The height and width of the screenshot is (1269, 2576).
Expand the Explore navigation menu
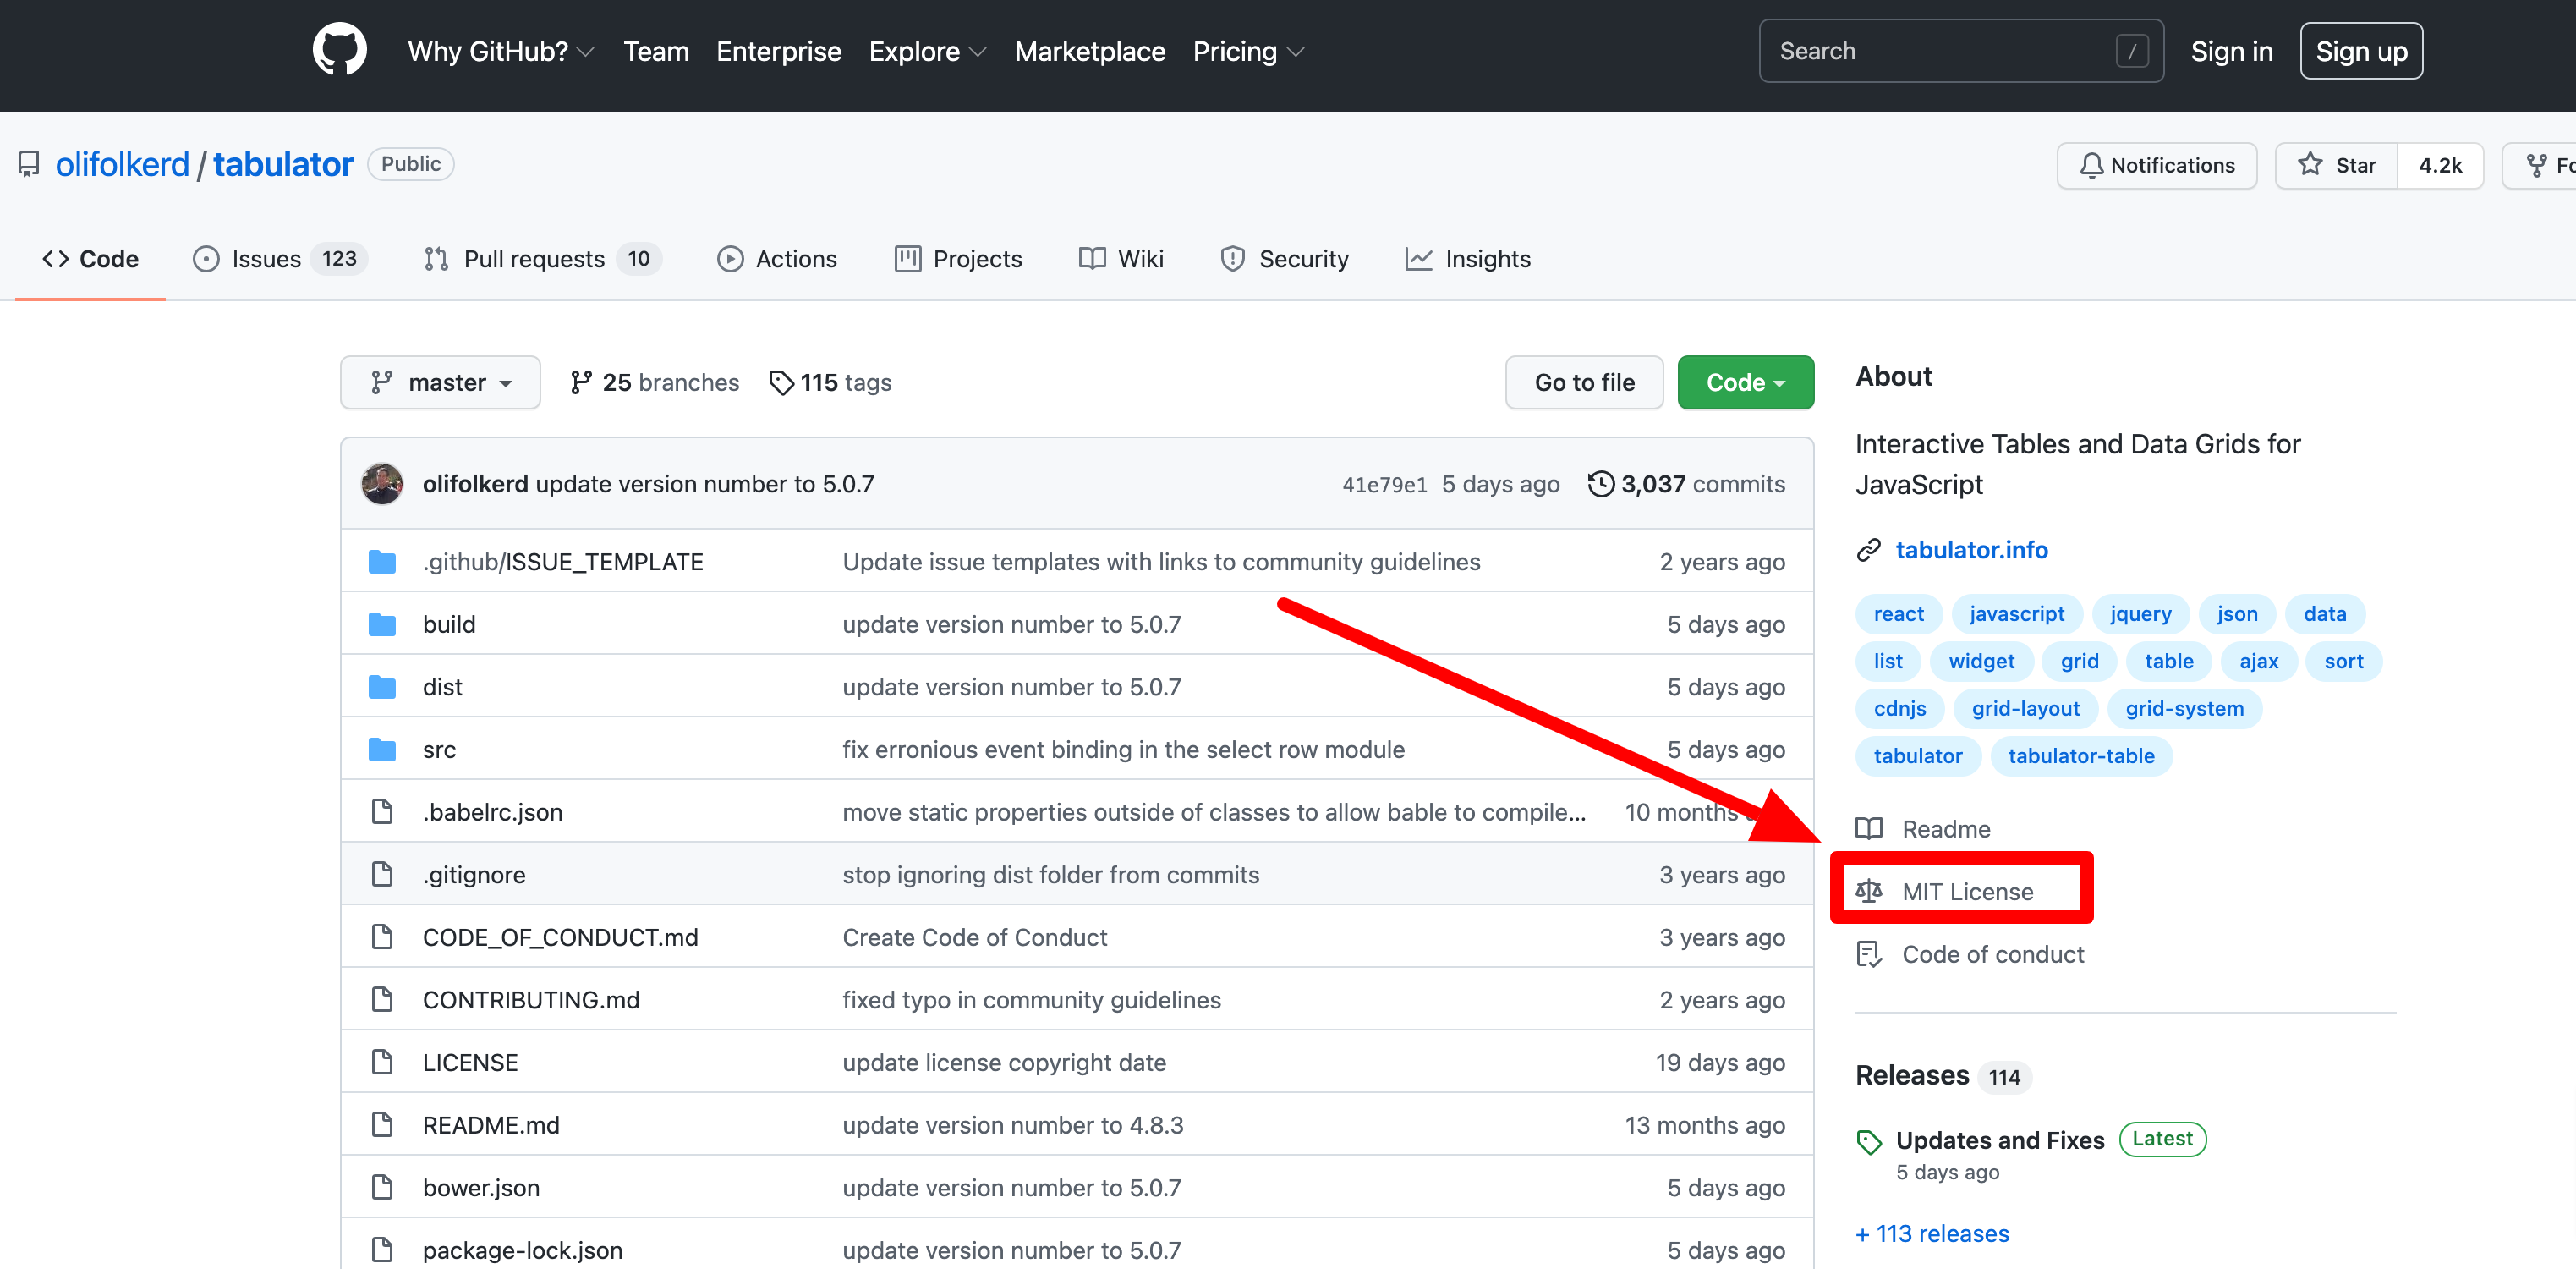coord(926,51)
